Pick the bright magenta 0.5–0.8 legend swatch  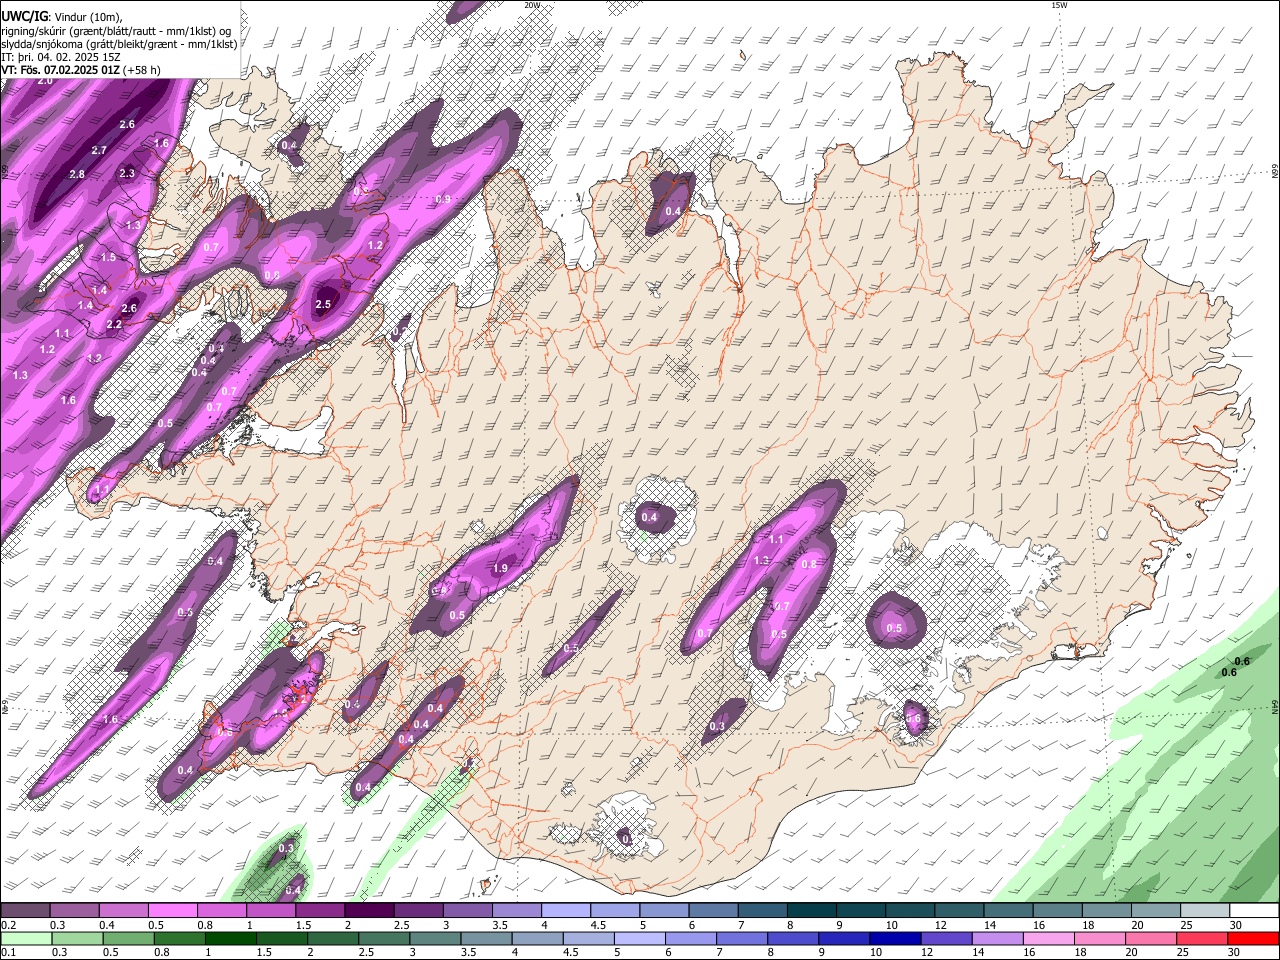coord(173,911)
